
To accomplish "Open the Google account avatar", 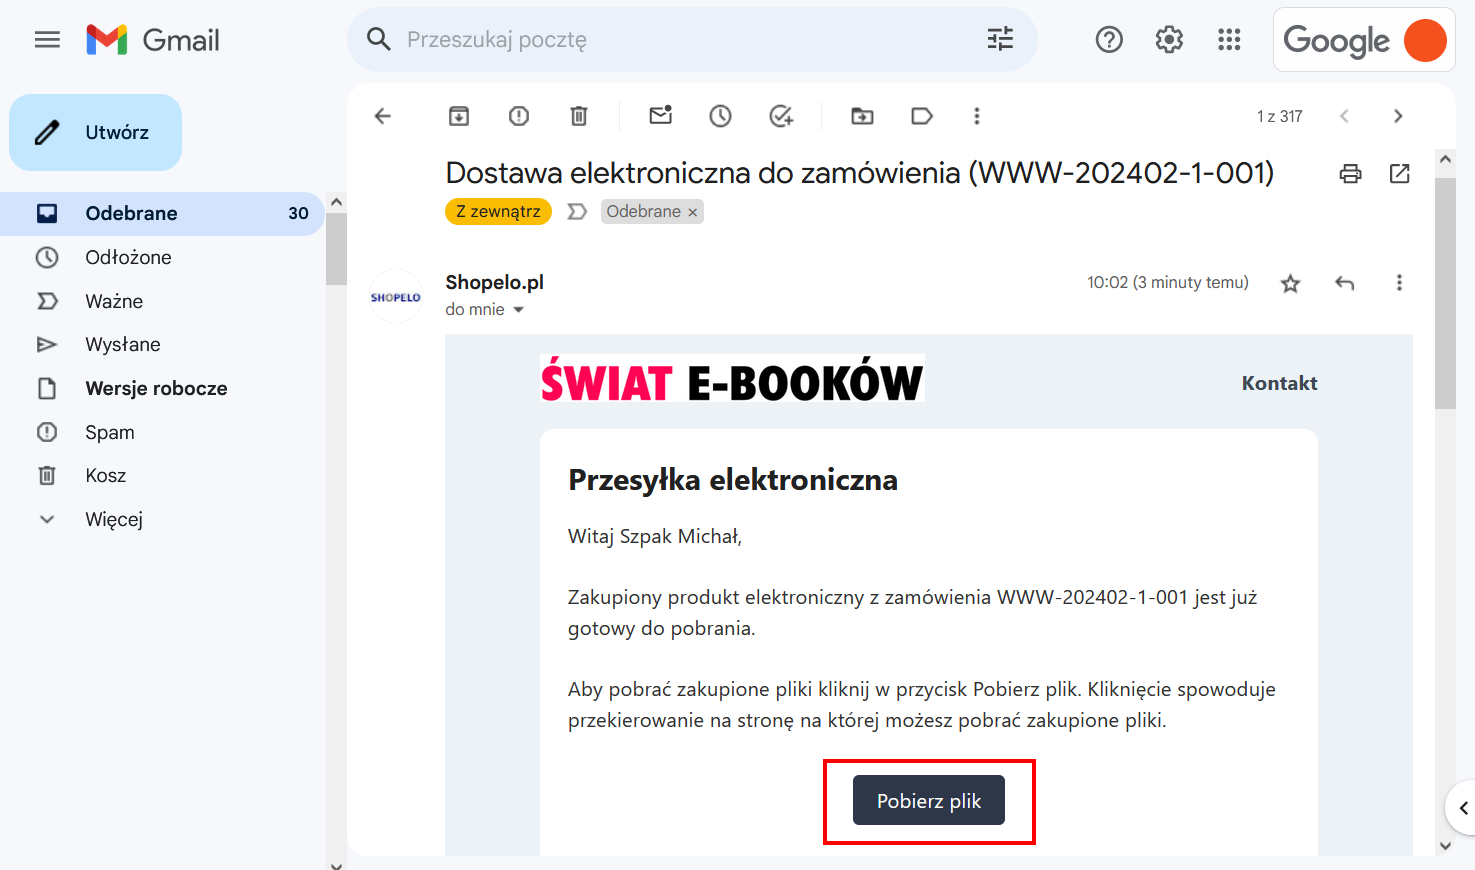I will pos(1425,40).
